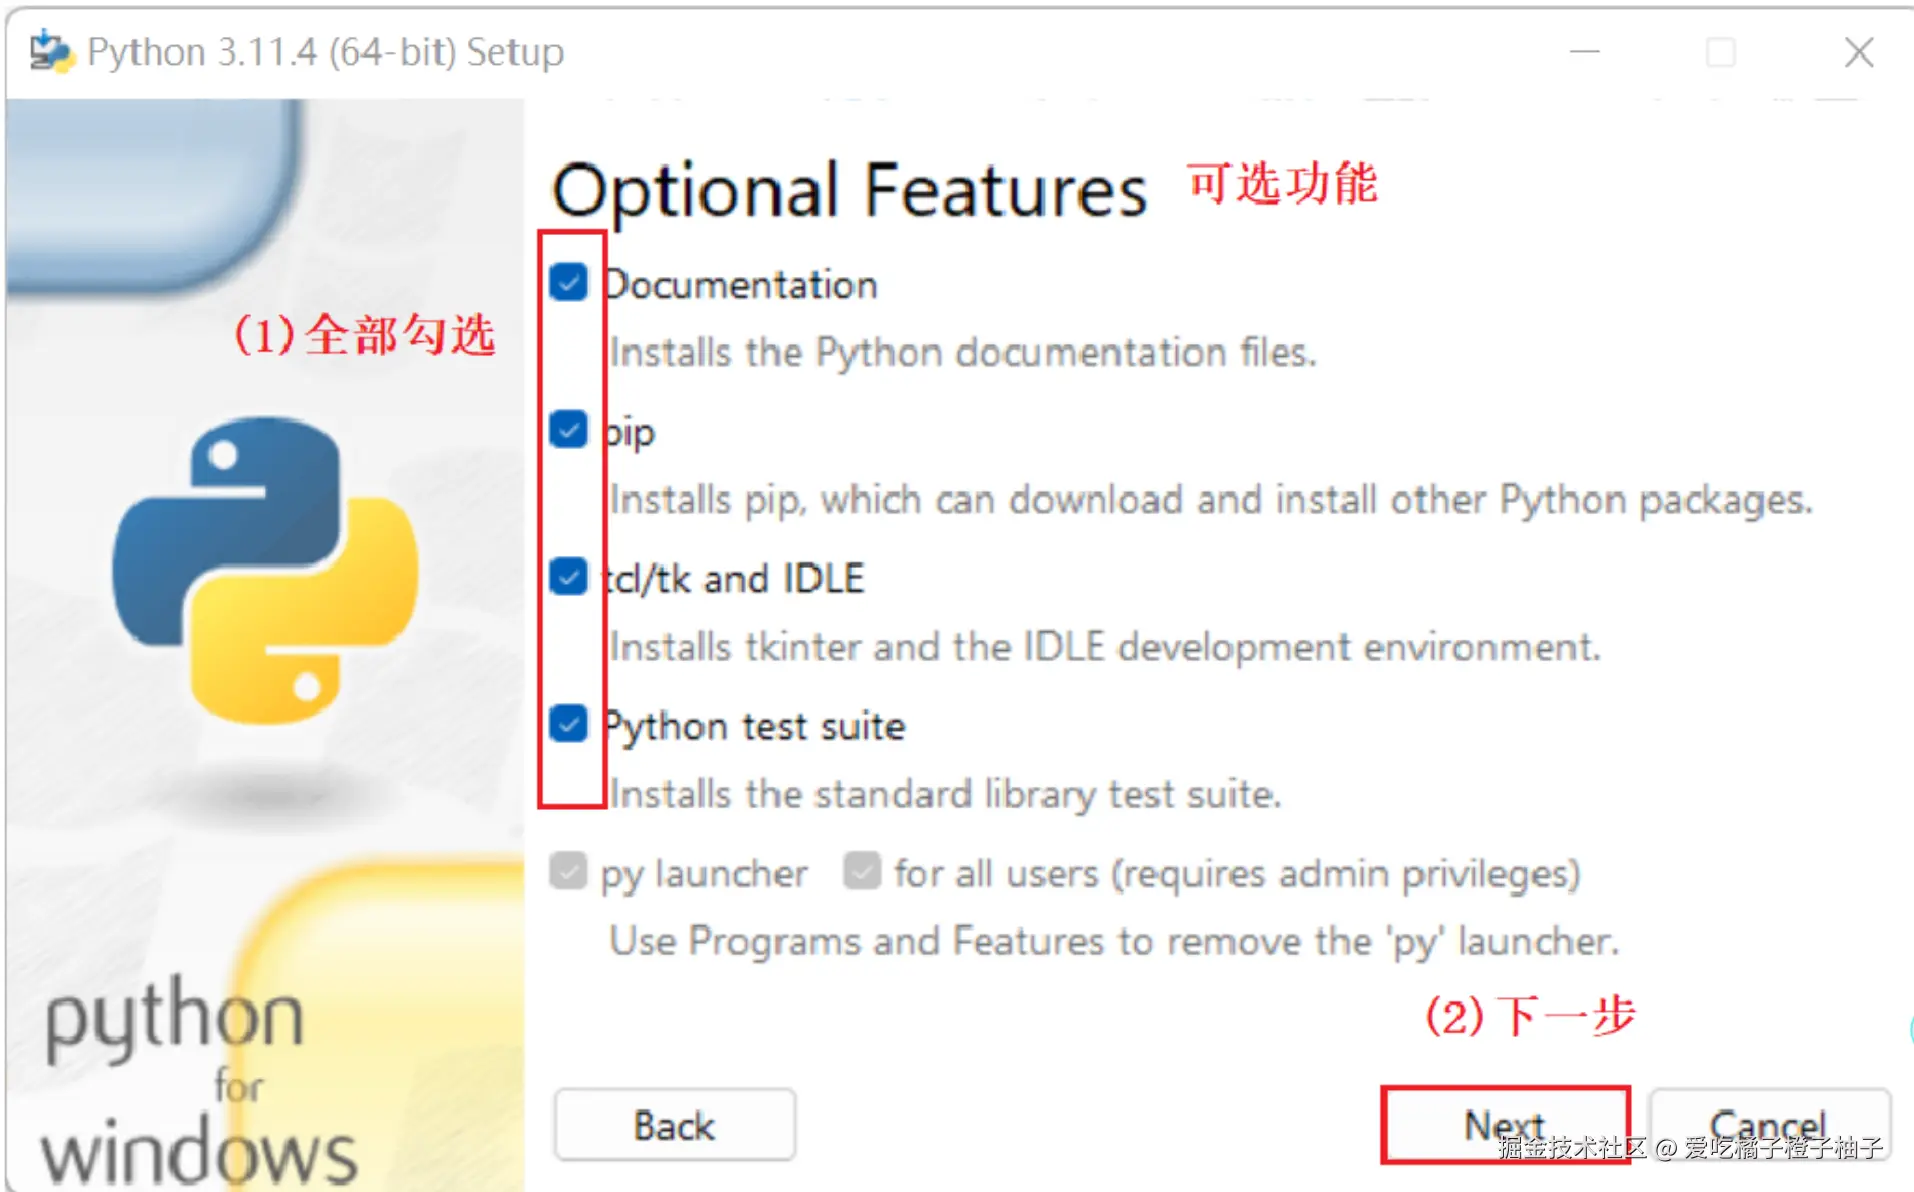The height and width of the screenshot is (1192, 1914).
Task: Click the py launcher checkbox
Action: point(569,871)
